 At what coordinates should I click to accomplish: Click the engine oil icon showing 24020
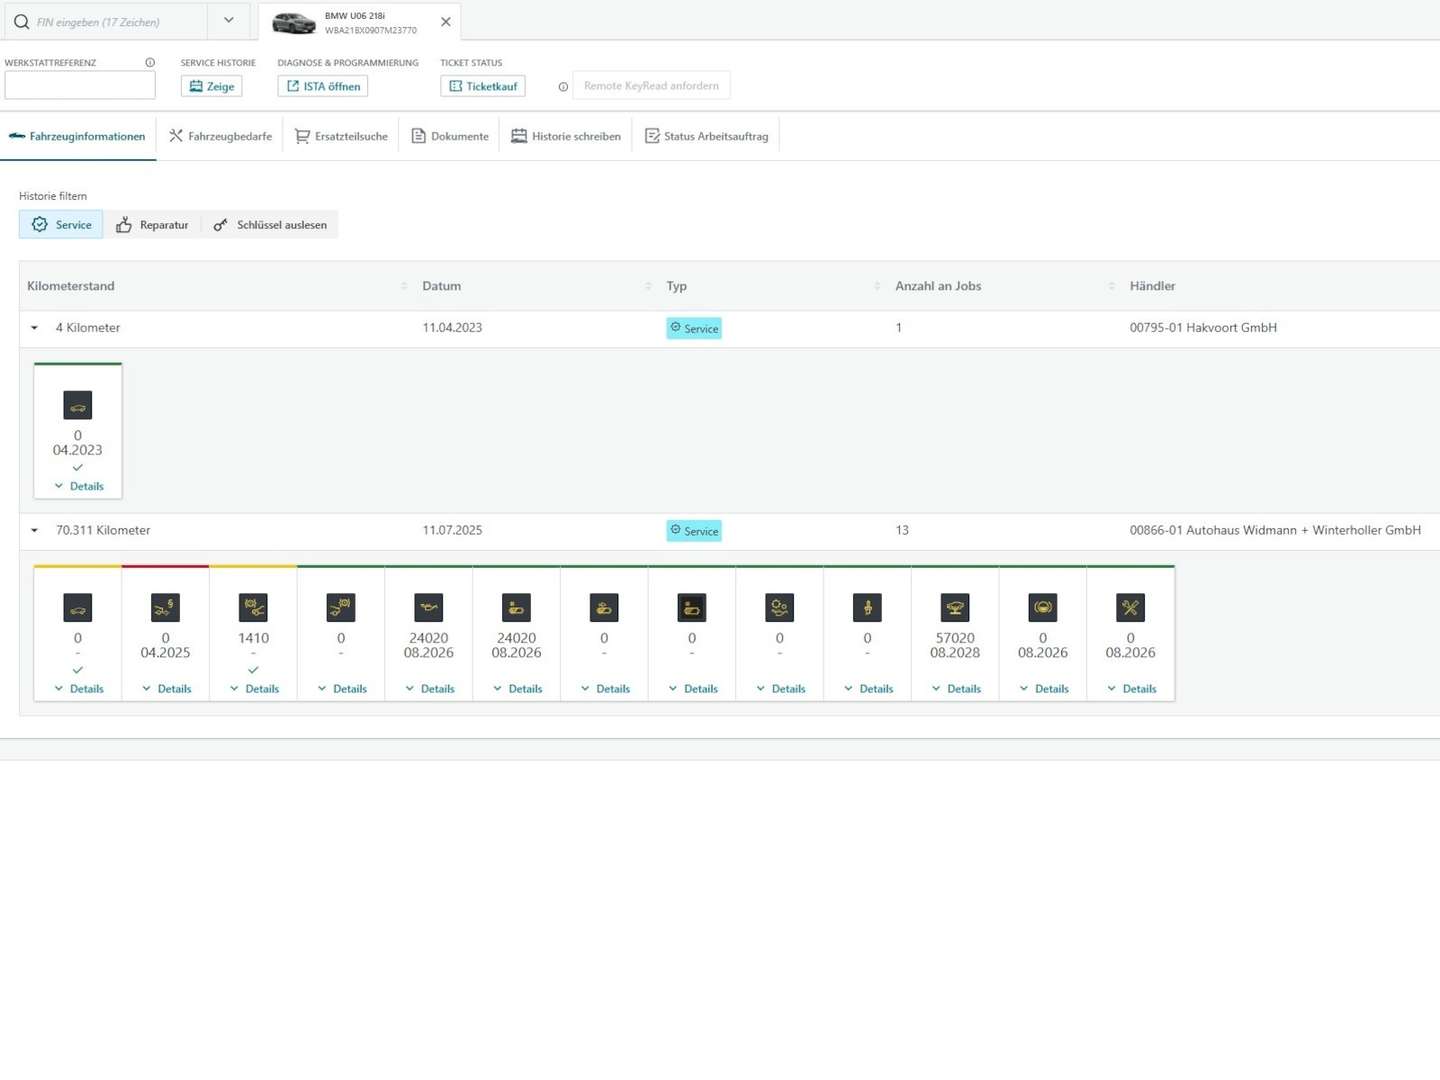(x=429, y=607)
